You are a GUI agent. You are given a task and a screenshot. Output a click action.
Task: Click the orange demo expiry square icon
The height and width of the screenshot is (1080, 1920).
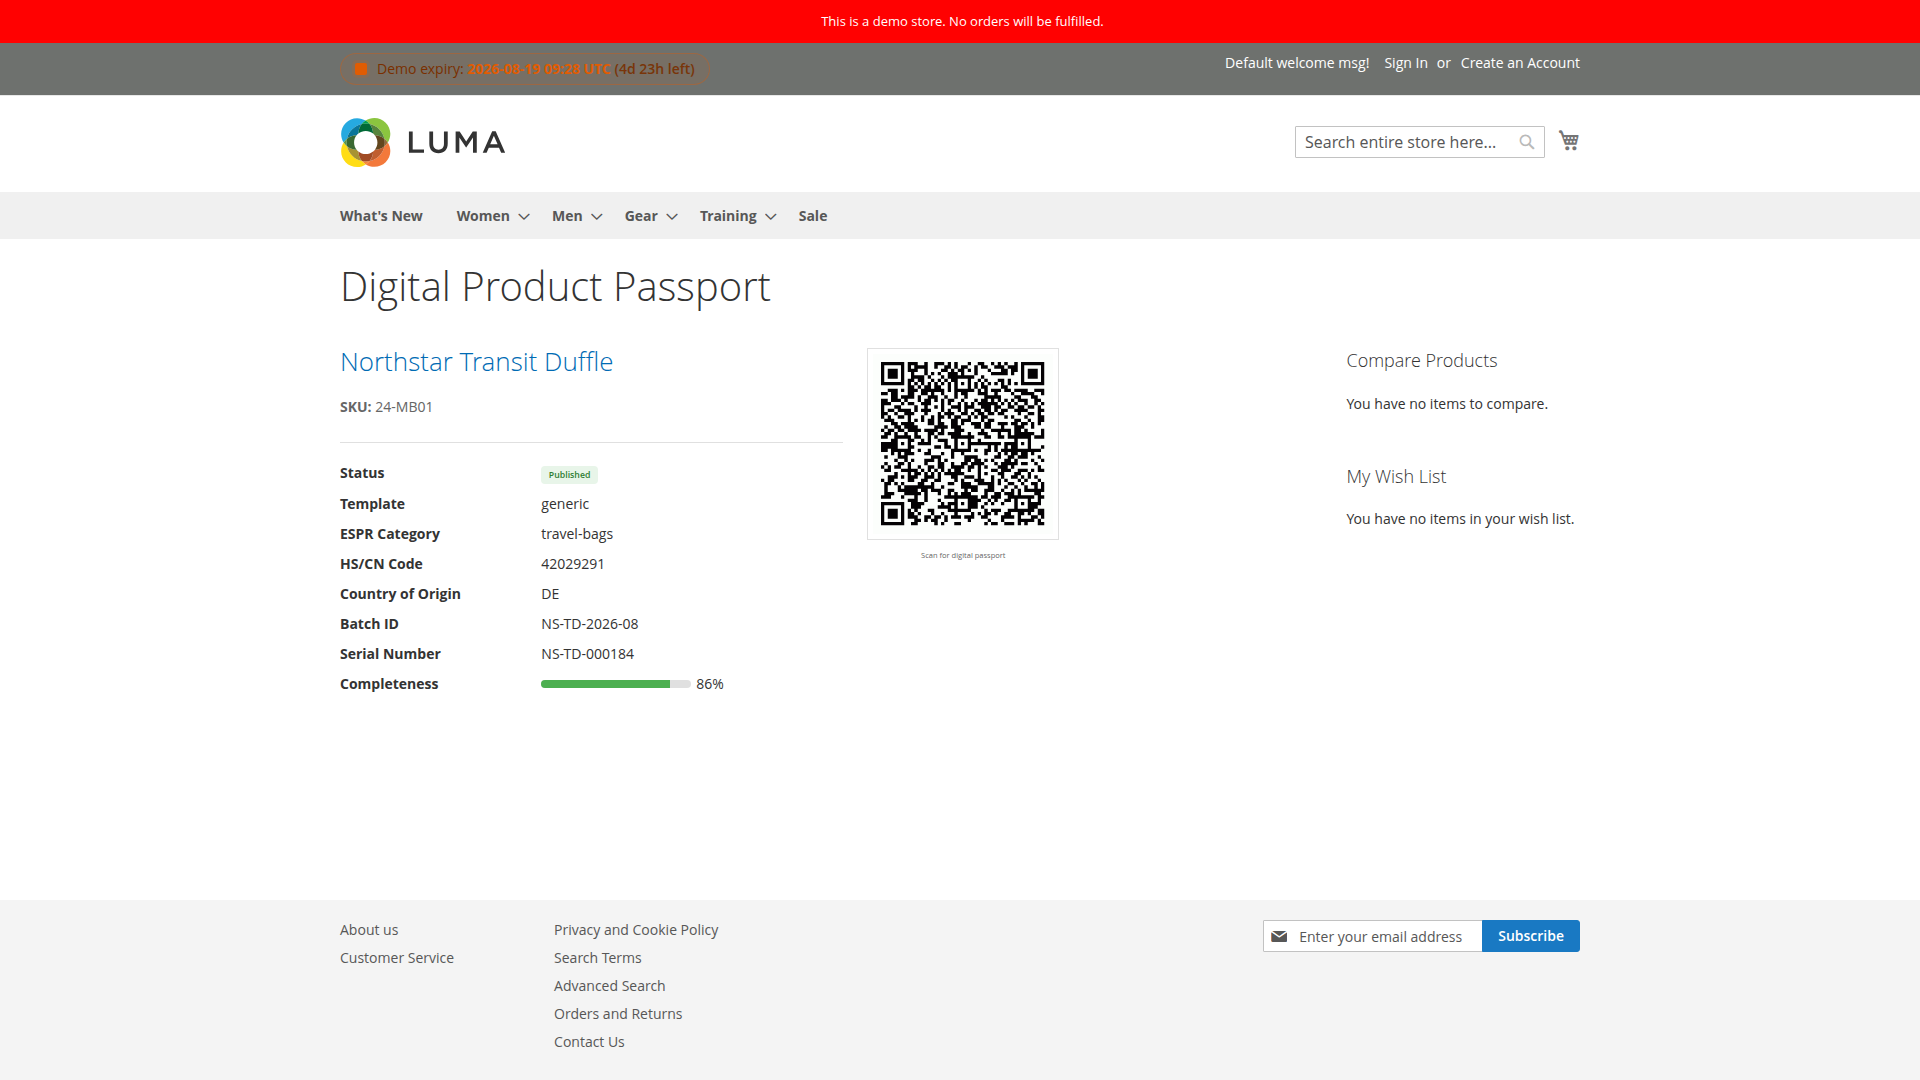point(361,69)
